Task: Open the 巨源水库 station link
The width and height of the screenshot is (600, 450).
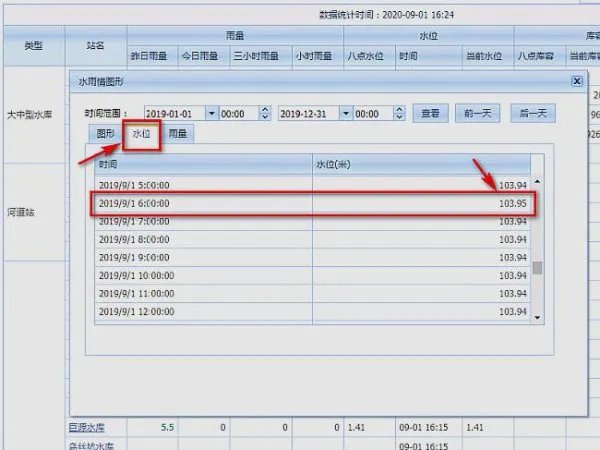Action: coord(87,427)
